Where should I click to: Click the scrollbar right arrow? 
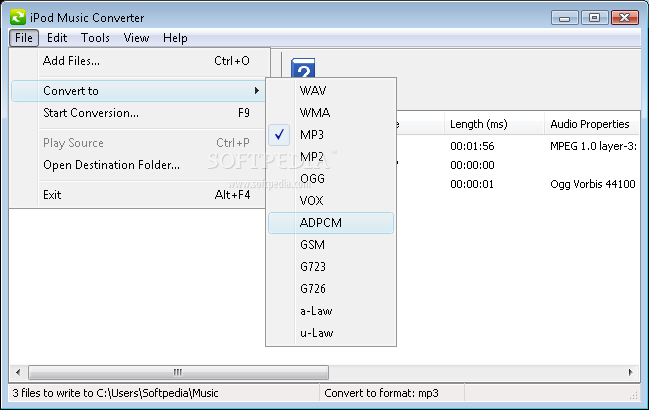tap(631, 372)
